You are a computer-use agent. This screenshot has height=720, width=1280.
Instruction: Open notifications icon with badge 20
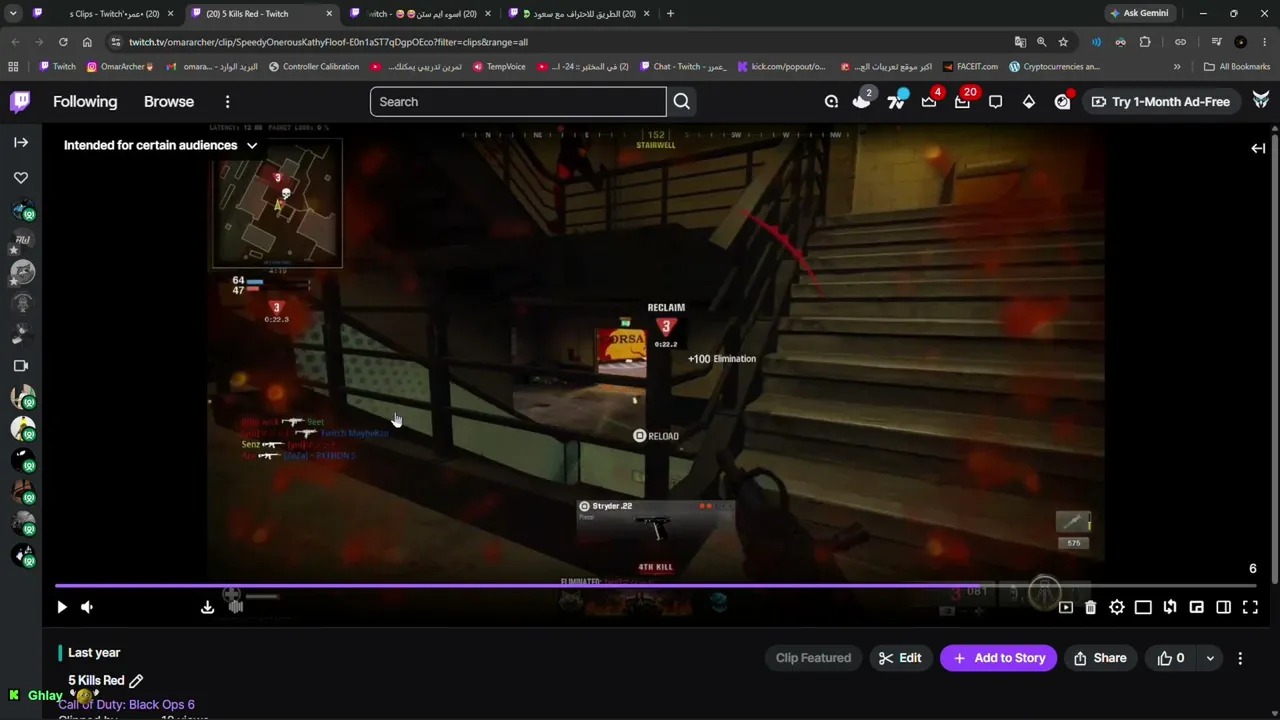point(962,101)
